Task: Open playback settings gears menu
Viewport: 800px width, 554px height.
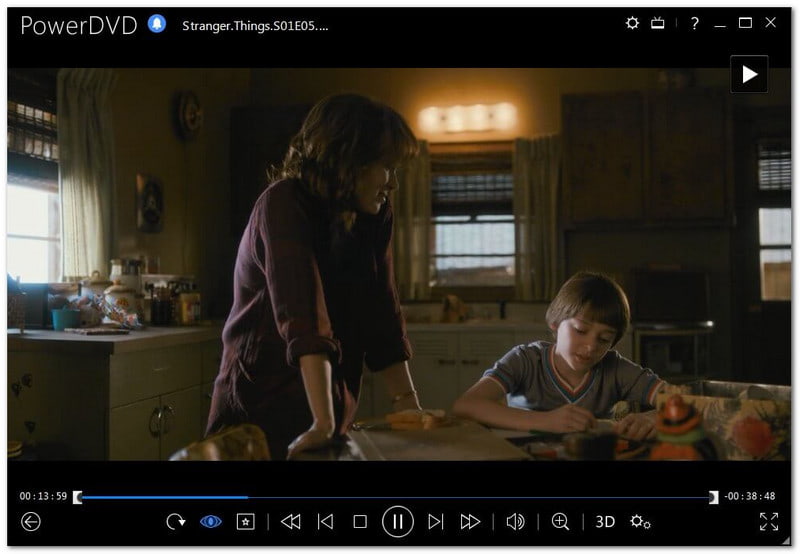Action: (x=640, y=521)
